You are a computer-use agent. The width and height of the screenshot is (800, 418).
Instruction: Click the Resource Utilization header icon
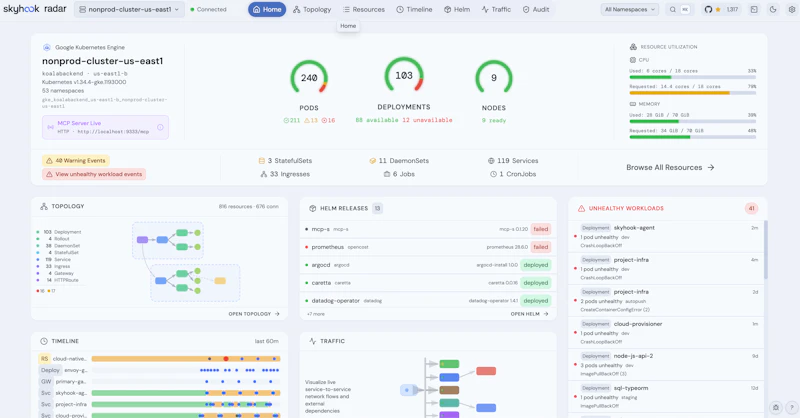click(x=633, y=46)
